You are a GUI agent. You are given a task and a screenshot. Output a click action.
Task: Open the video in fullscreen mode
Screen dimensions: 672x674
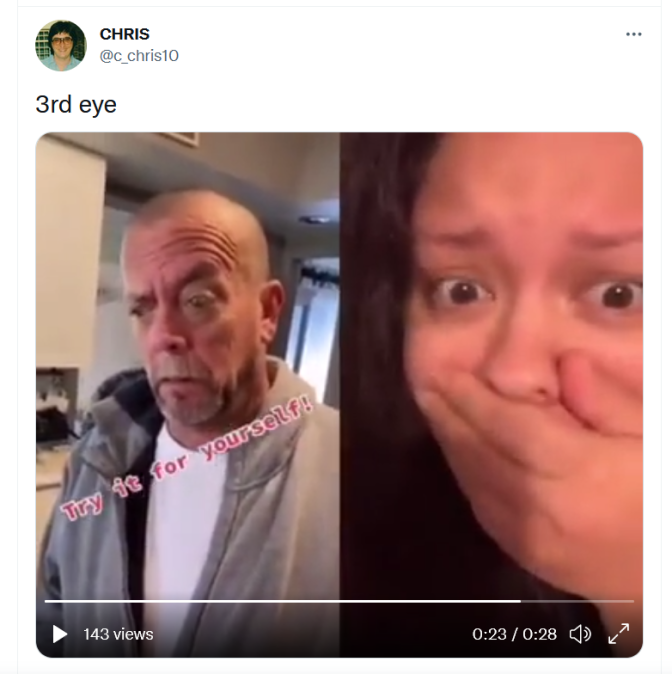[618, 634]
